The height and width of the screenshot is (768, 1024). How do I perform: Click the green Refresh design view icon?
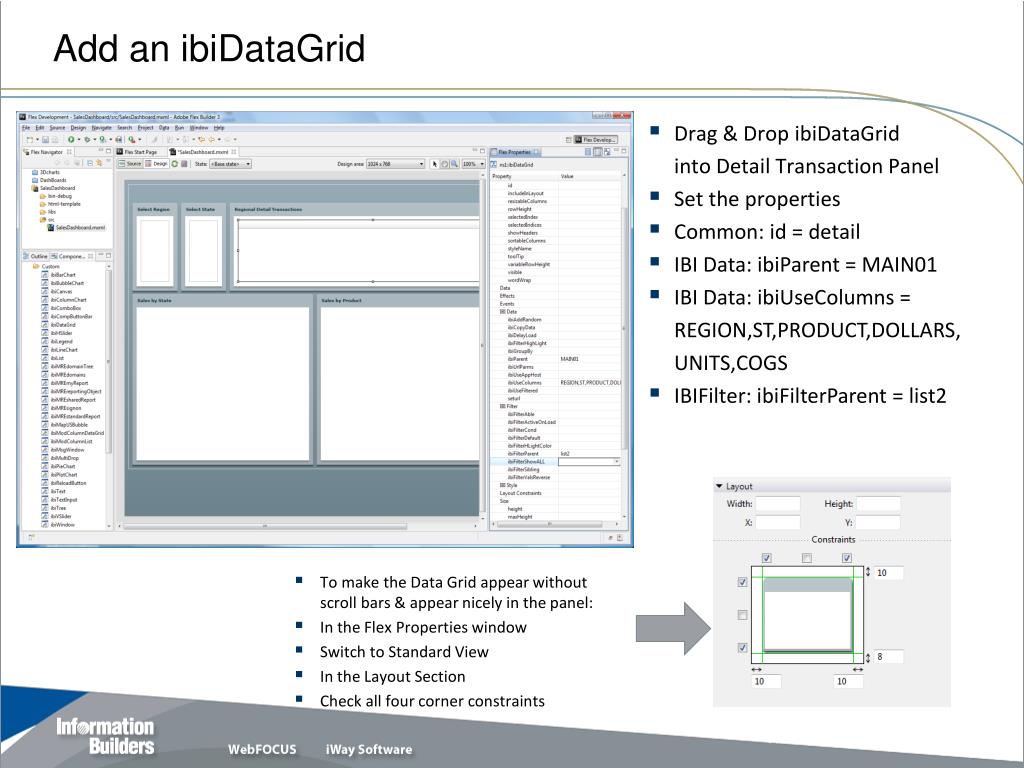(174, 164)
